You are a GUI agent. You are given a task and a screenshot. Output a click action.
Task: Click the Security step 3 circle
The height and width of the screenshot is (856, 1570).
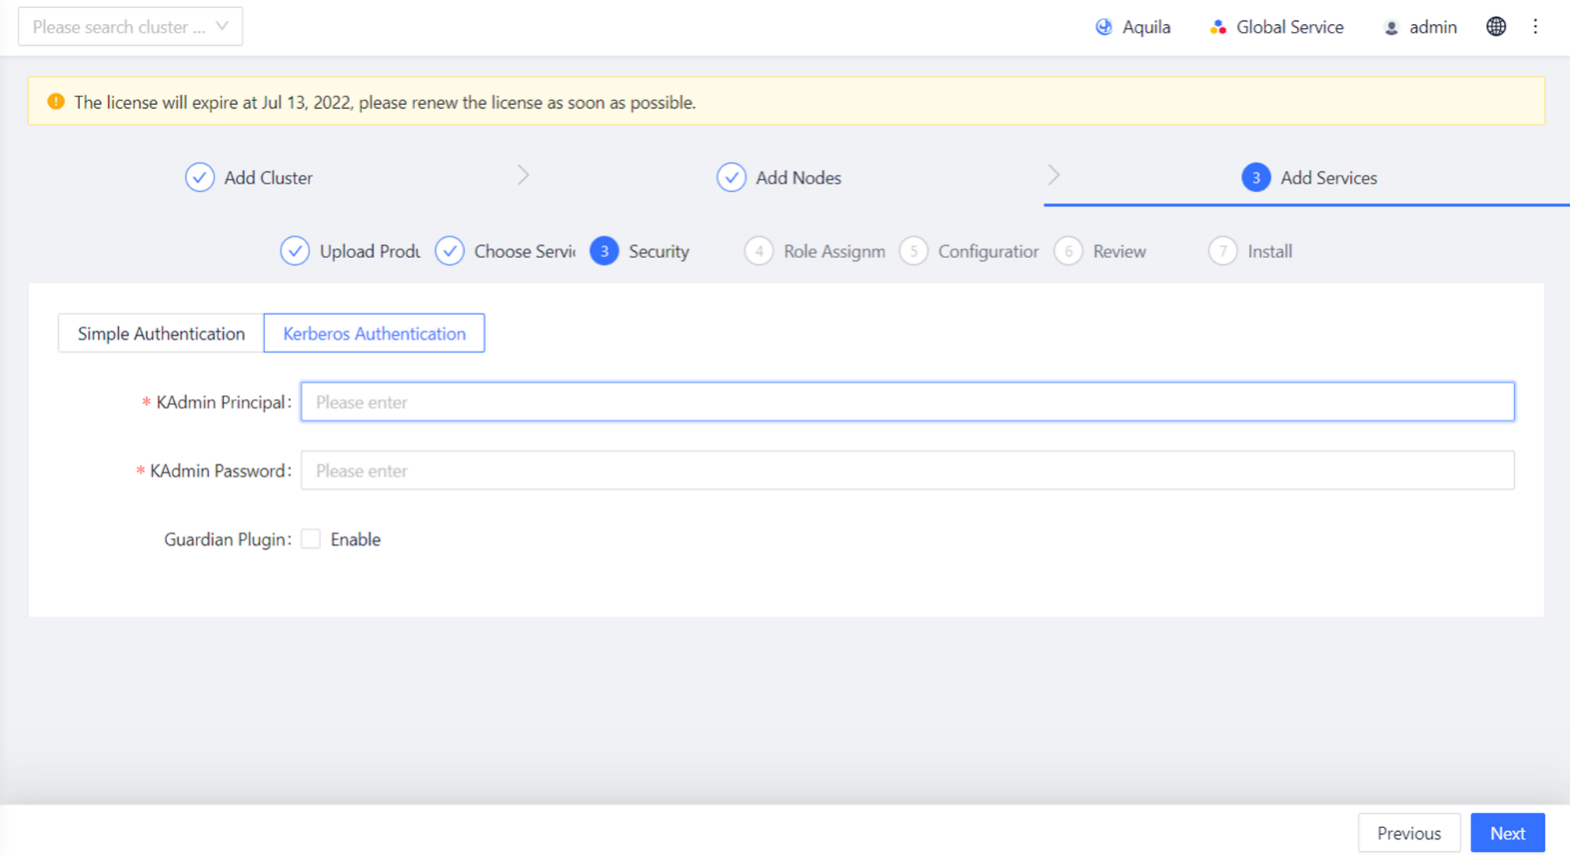[x=604, y=251]
